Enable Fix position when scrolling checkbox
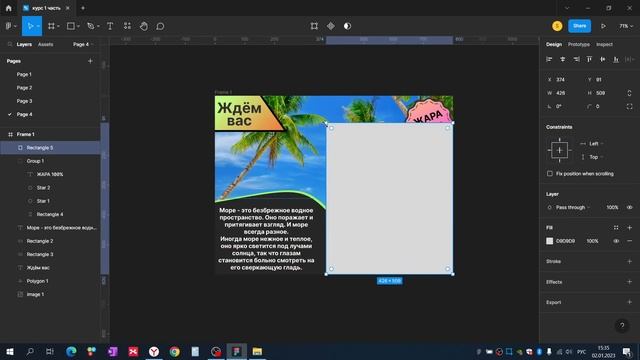Image resolution: width=640 pixels, height=360 pixels. pyautogui.click(x=550, y=173)
